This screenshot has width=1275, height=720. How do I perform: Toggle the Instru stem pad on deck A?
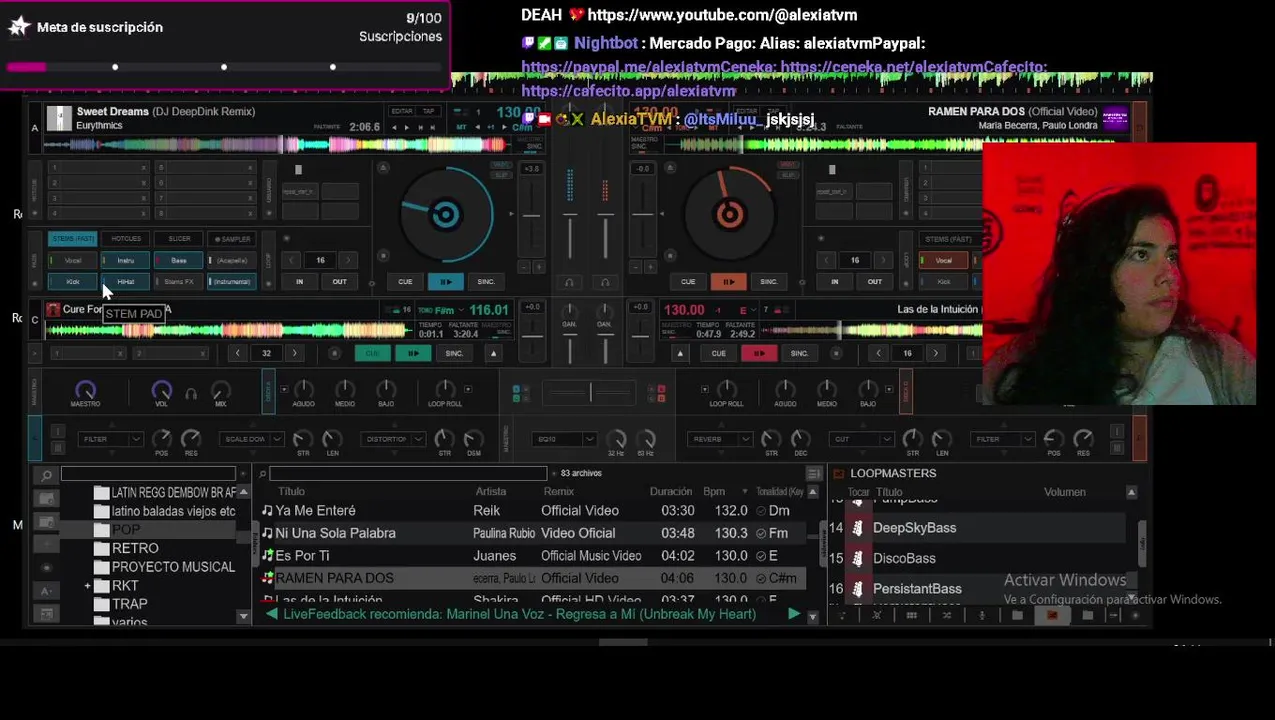pos(125,261)
